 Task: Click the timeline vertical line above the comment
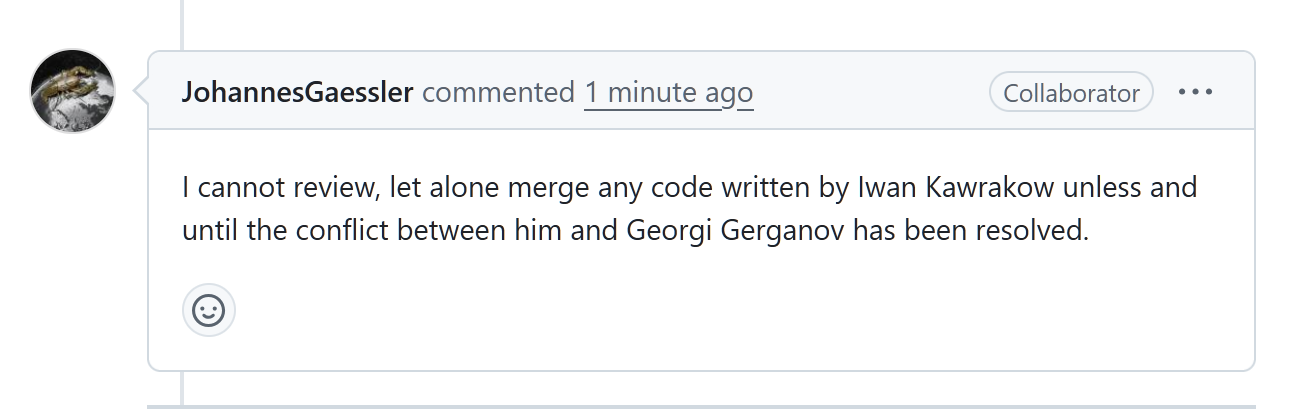(x=182, y=24)
